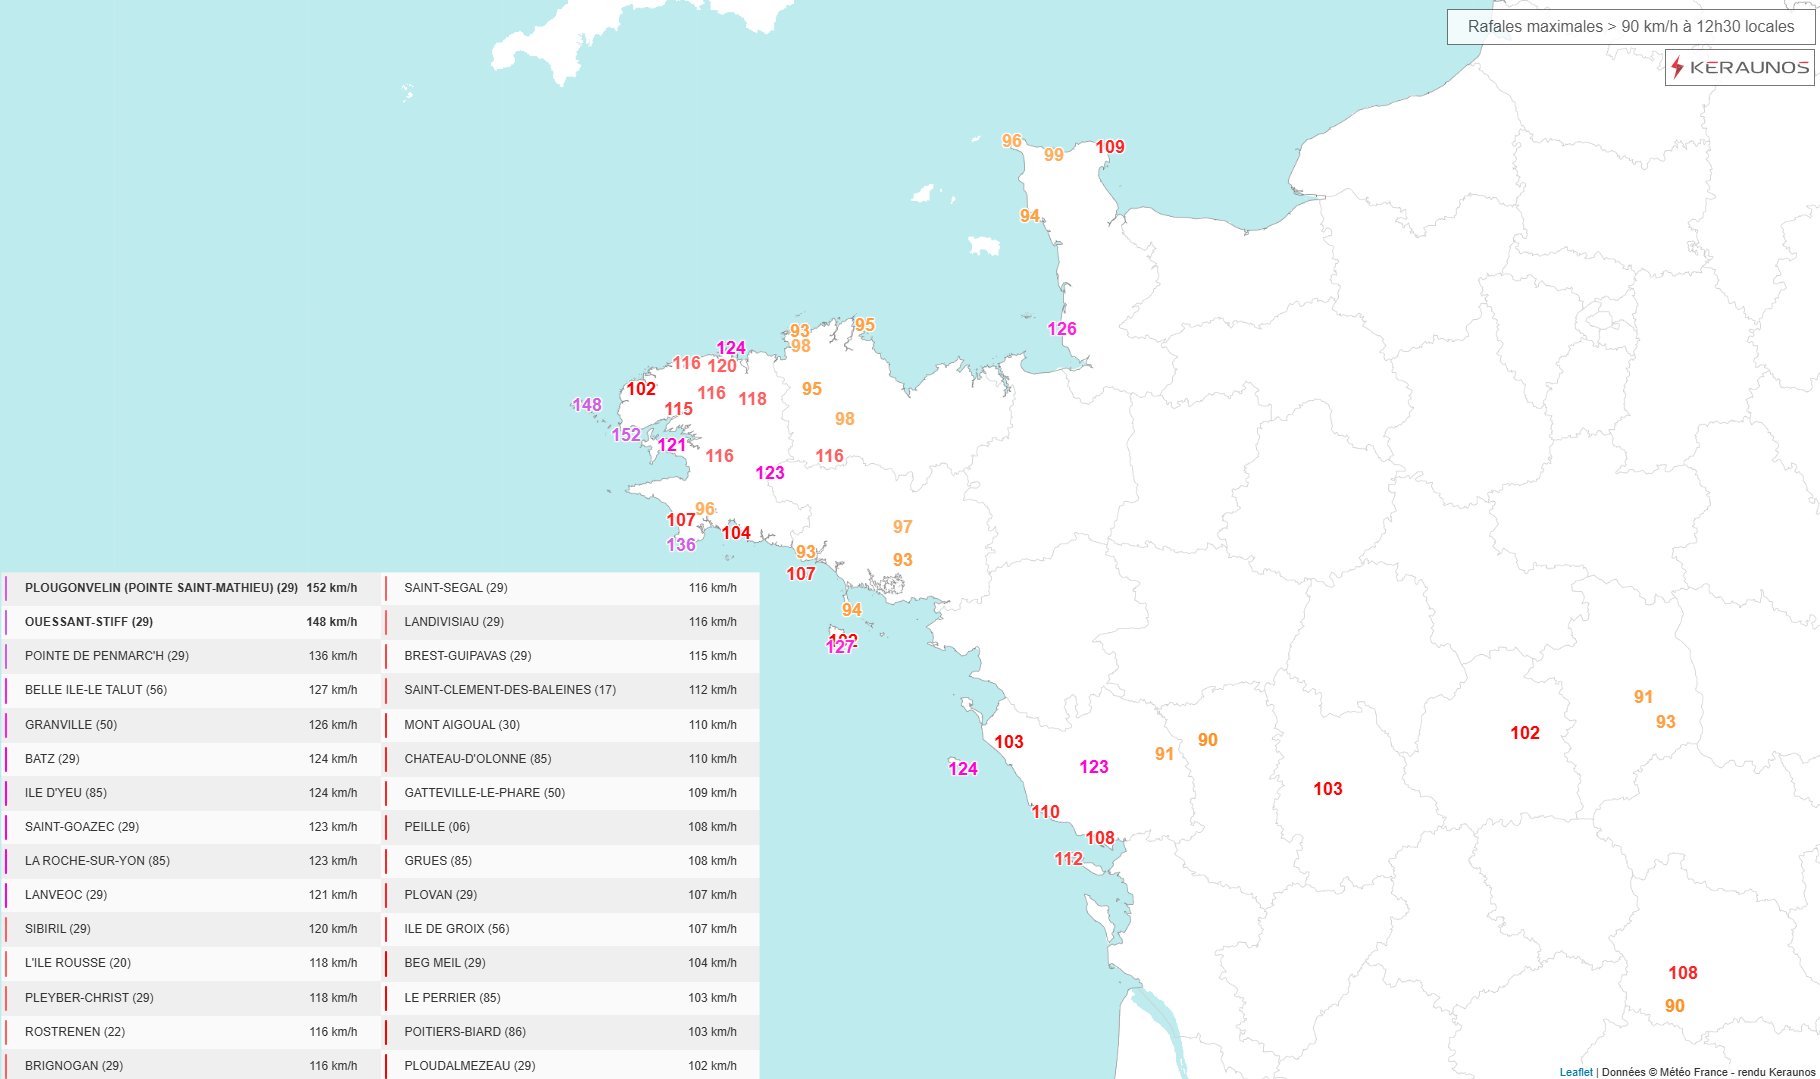Image resolution: width=1820 pixels, height=1079 pixels.
Task: Click the orange 99 marker on the map
Action: [x=1054, y=155]
